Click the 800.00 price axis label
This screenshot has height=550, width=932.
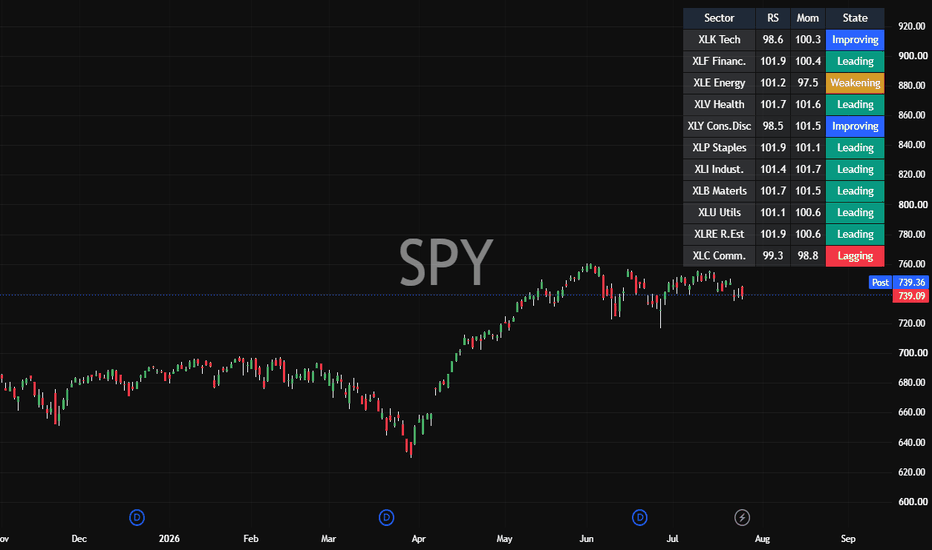point(912,205)
